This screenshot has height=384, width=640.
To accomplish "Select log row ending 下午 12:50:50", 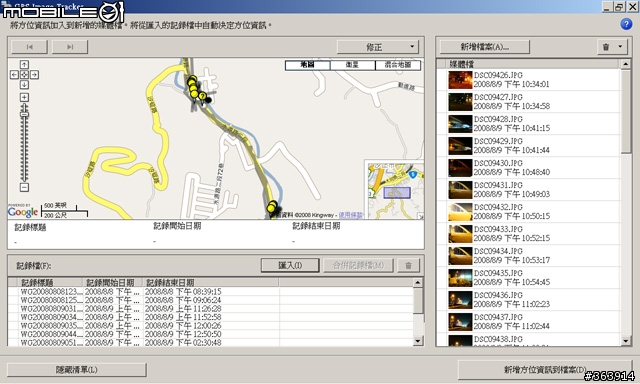I will pyautogui.click(x=211, y=334).
